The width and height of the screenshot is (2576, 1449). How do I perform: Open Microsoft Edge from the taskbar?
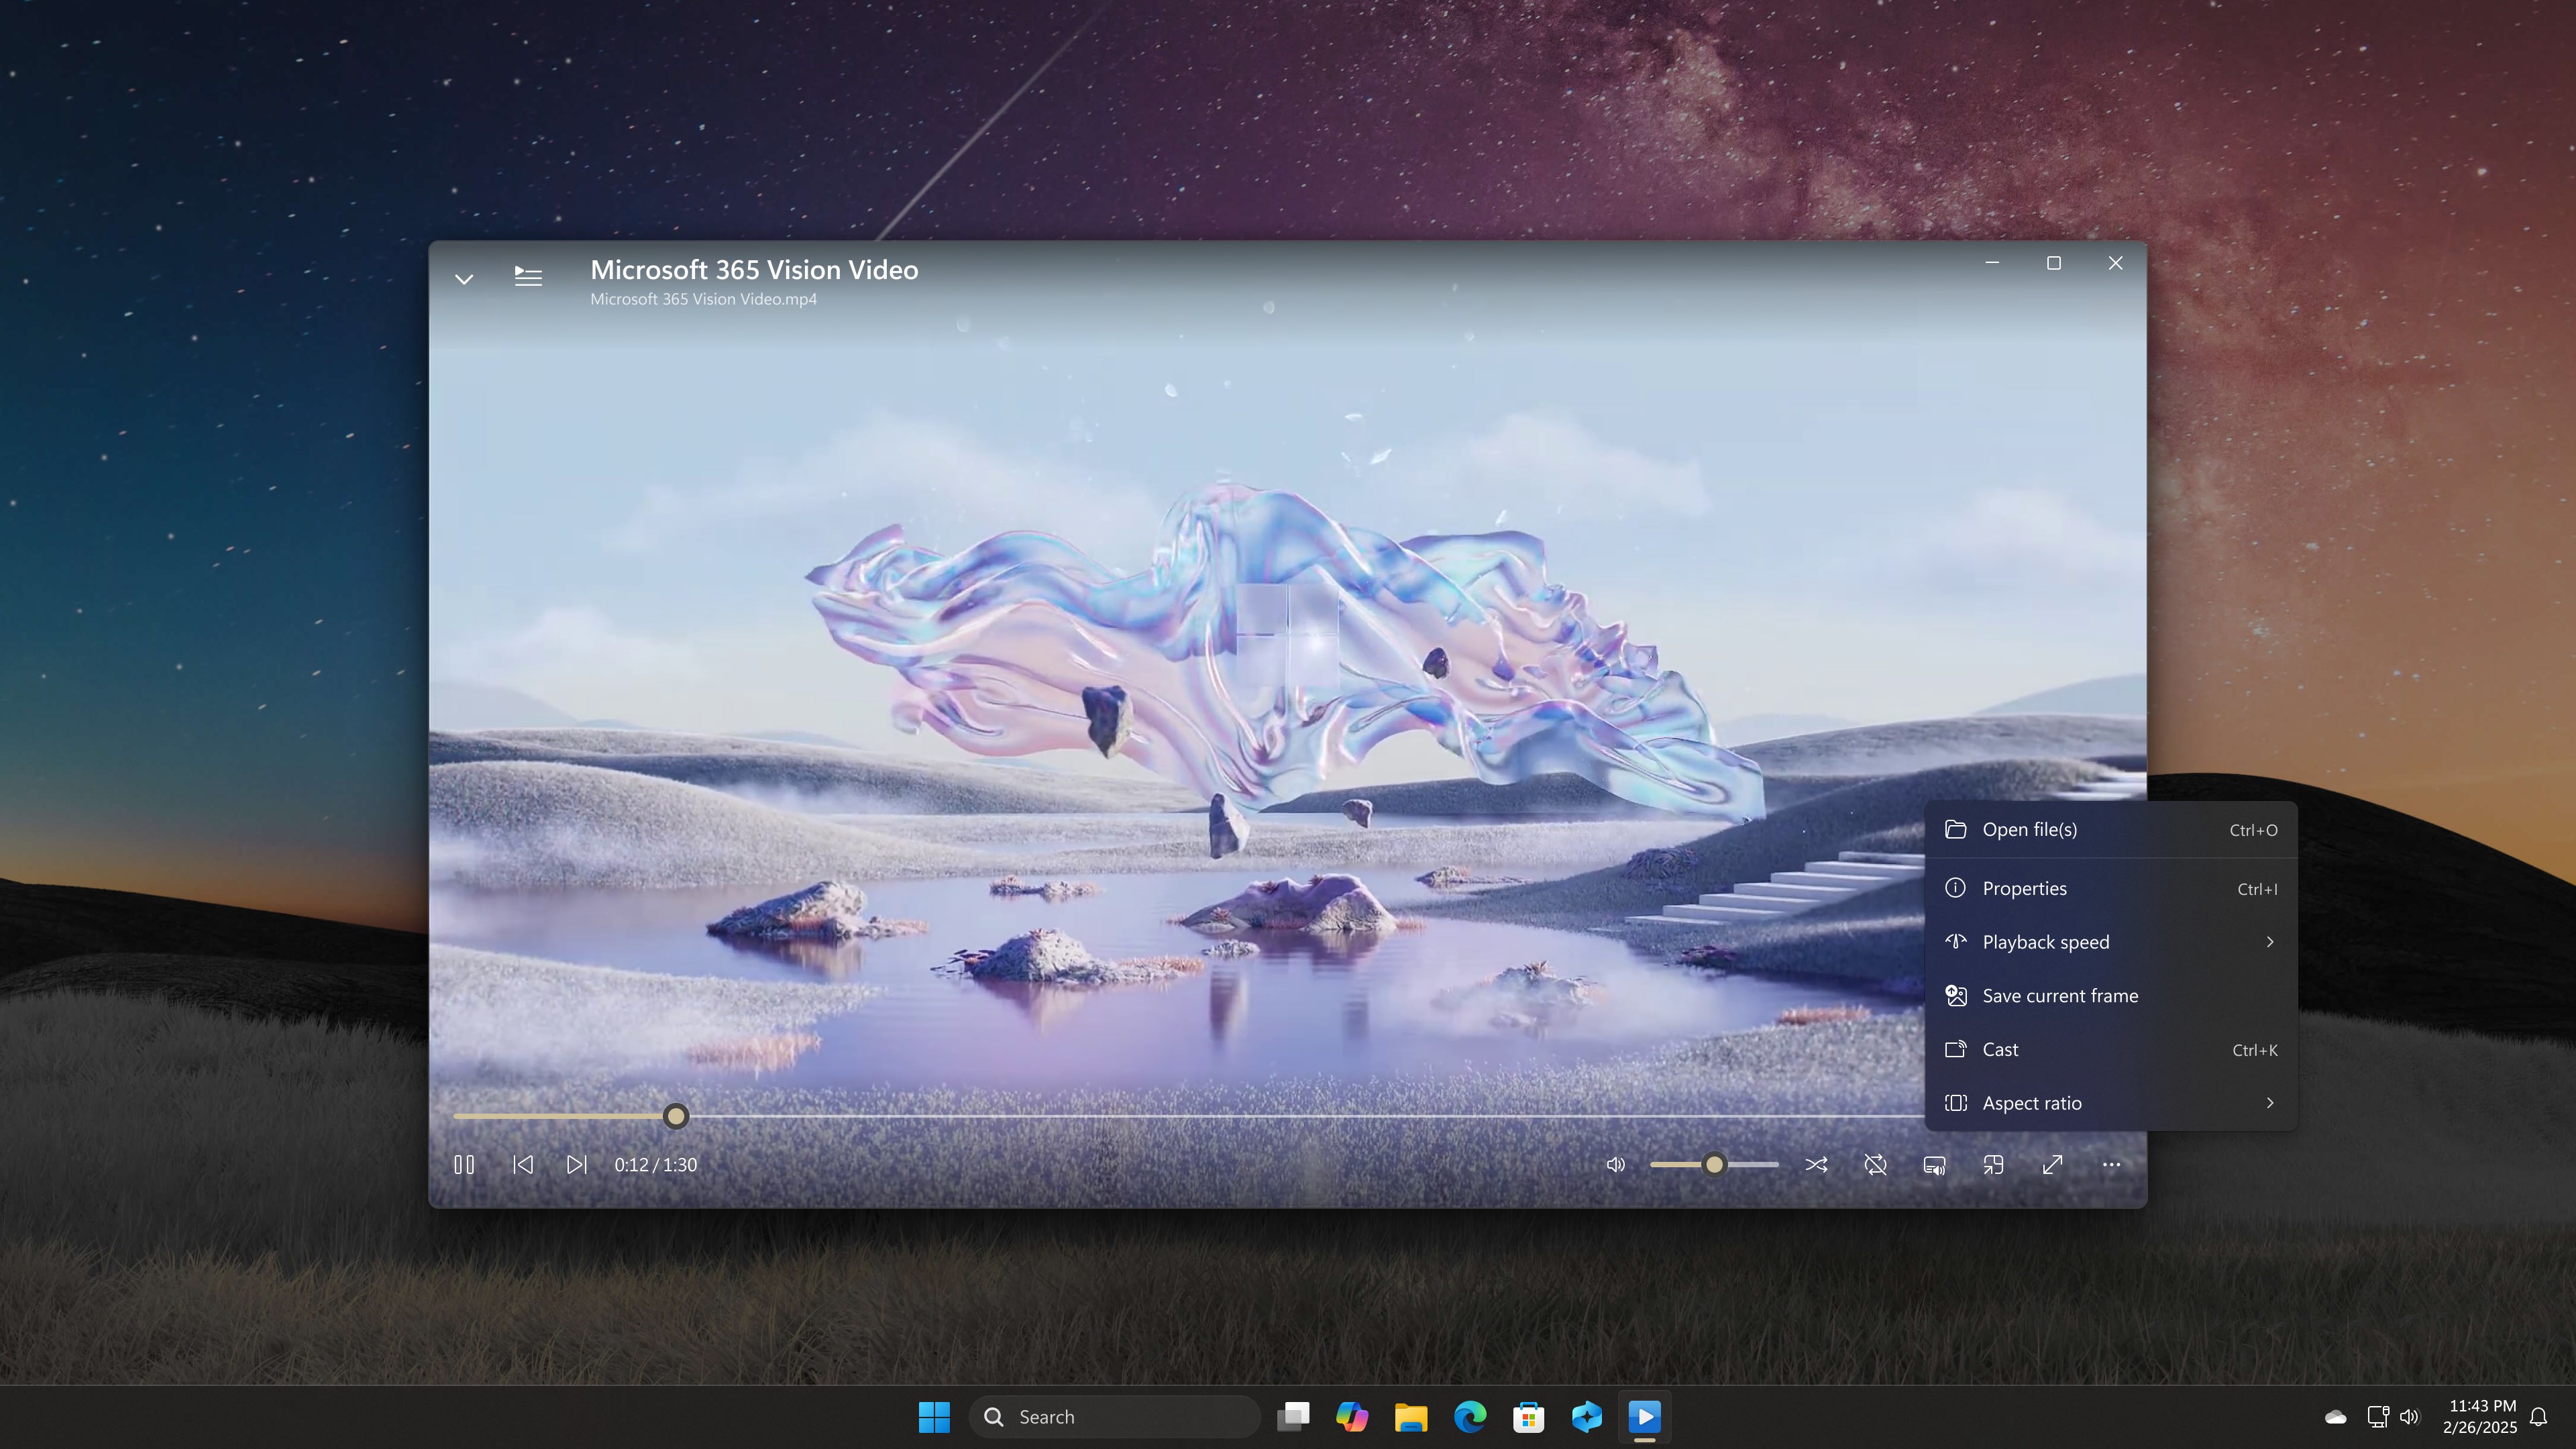[1469, 1416]
